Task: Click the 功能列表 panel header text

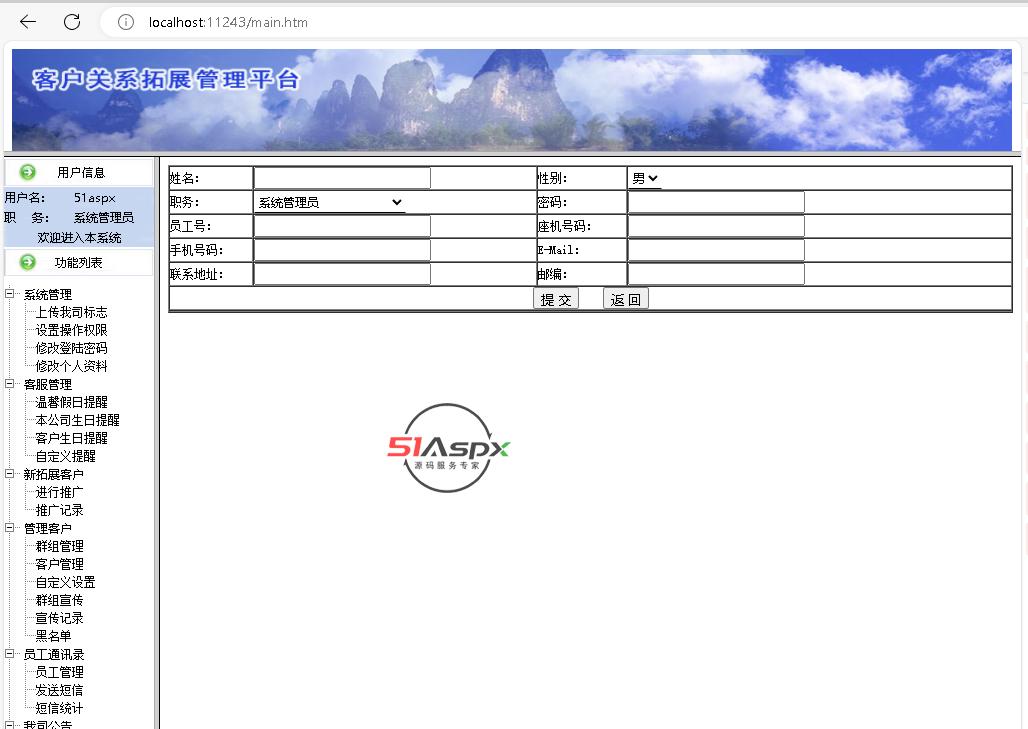Action: (78, 262)
